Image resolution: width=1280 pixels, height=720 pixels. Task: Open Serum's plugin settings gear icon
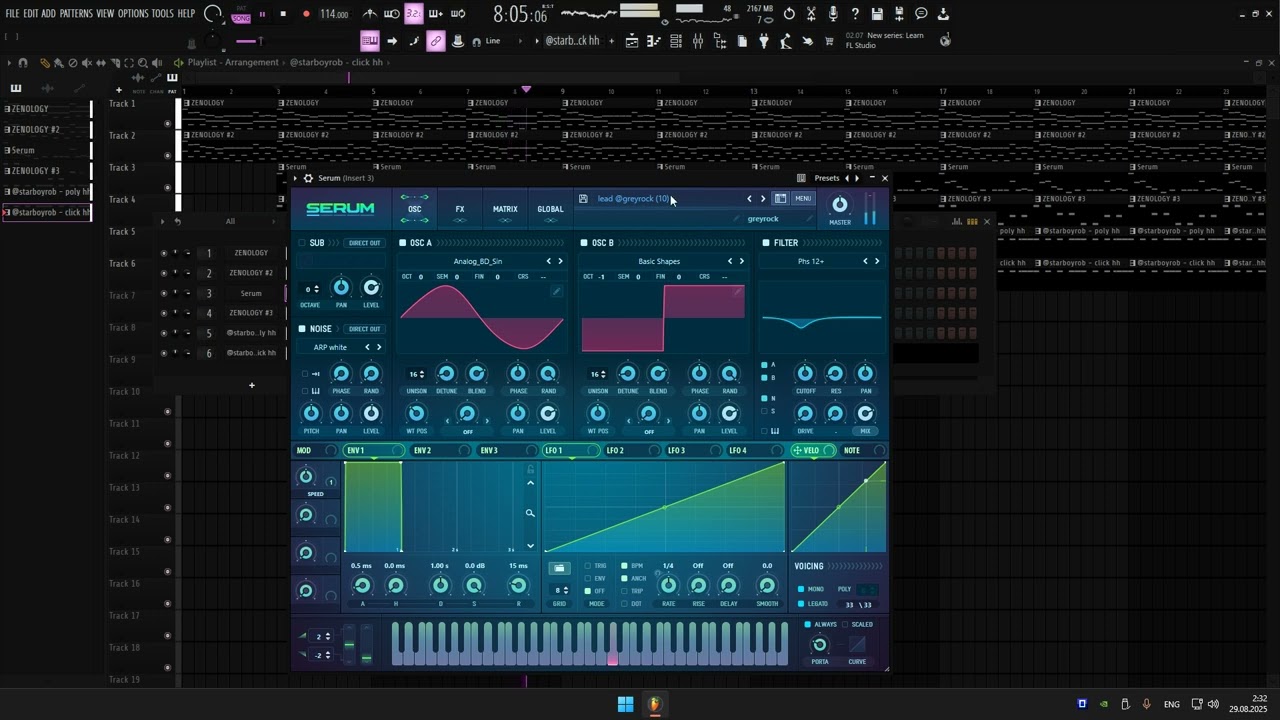tap(308, 178)
